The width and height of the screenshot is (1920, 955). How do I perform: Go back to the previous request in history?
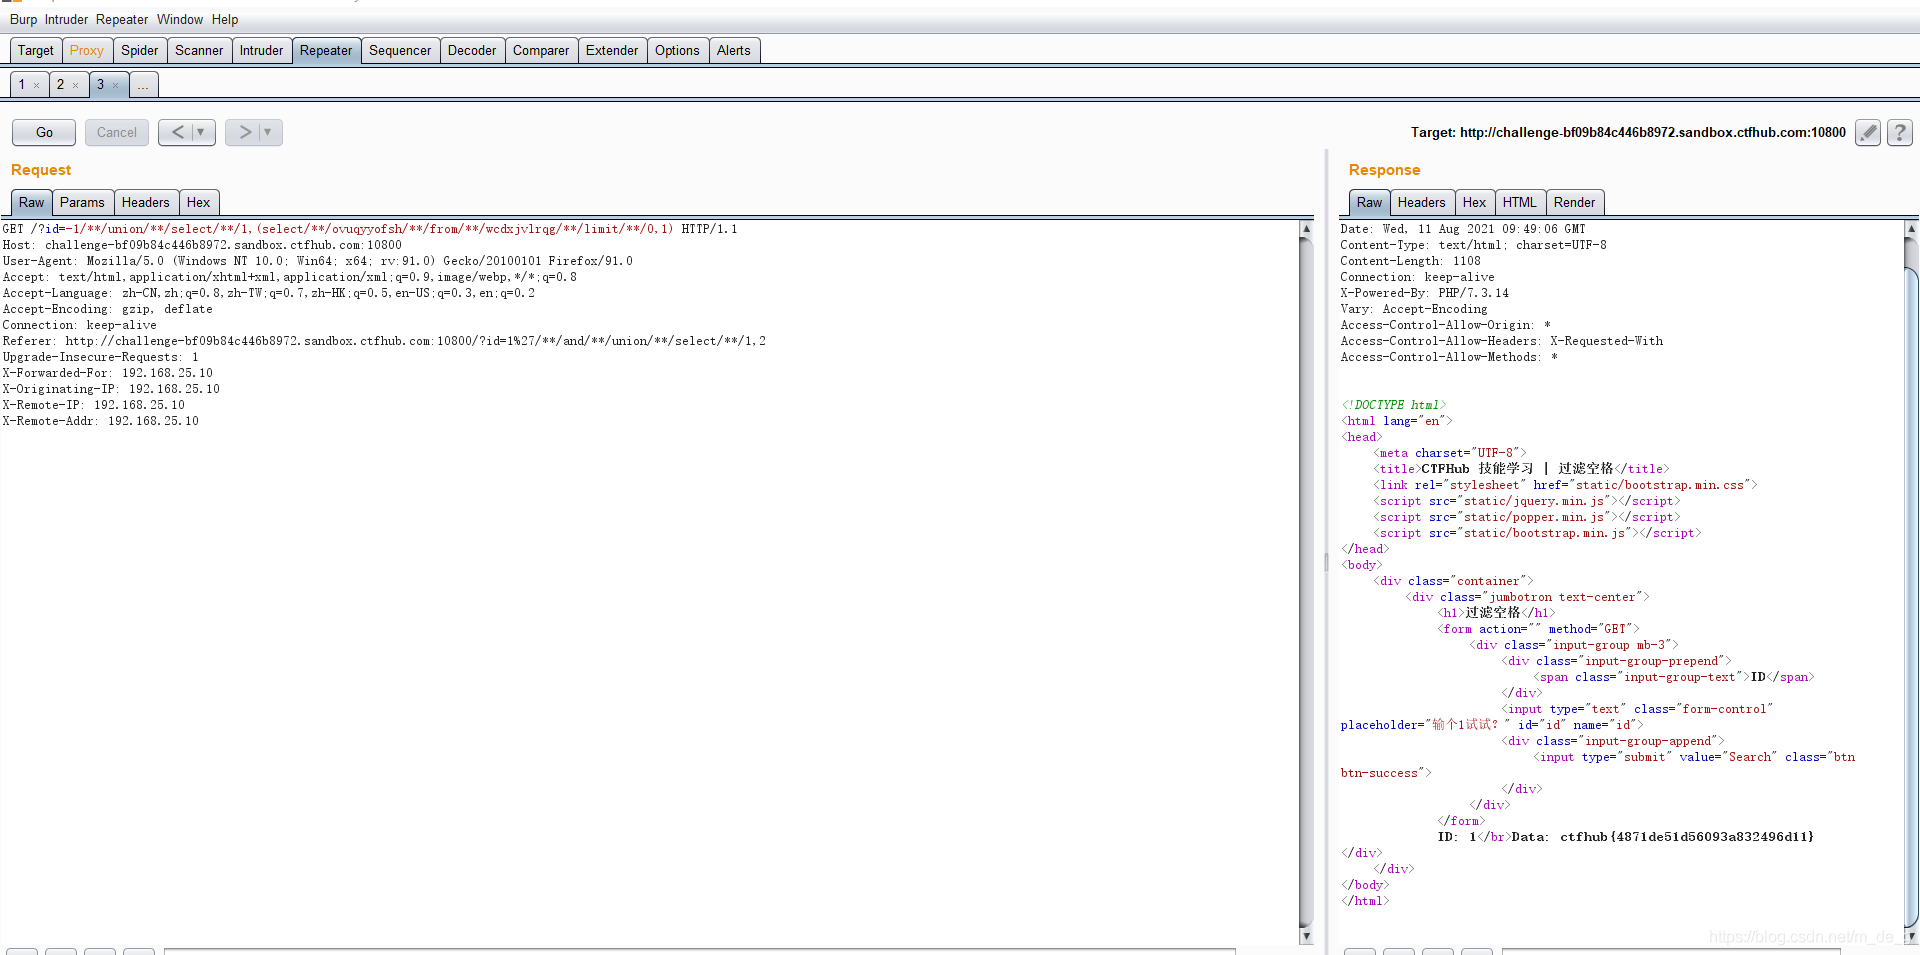tap(177, 132)
